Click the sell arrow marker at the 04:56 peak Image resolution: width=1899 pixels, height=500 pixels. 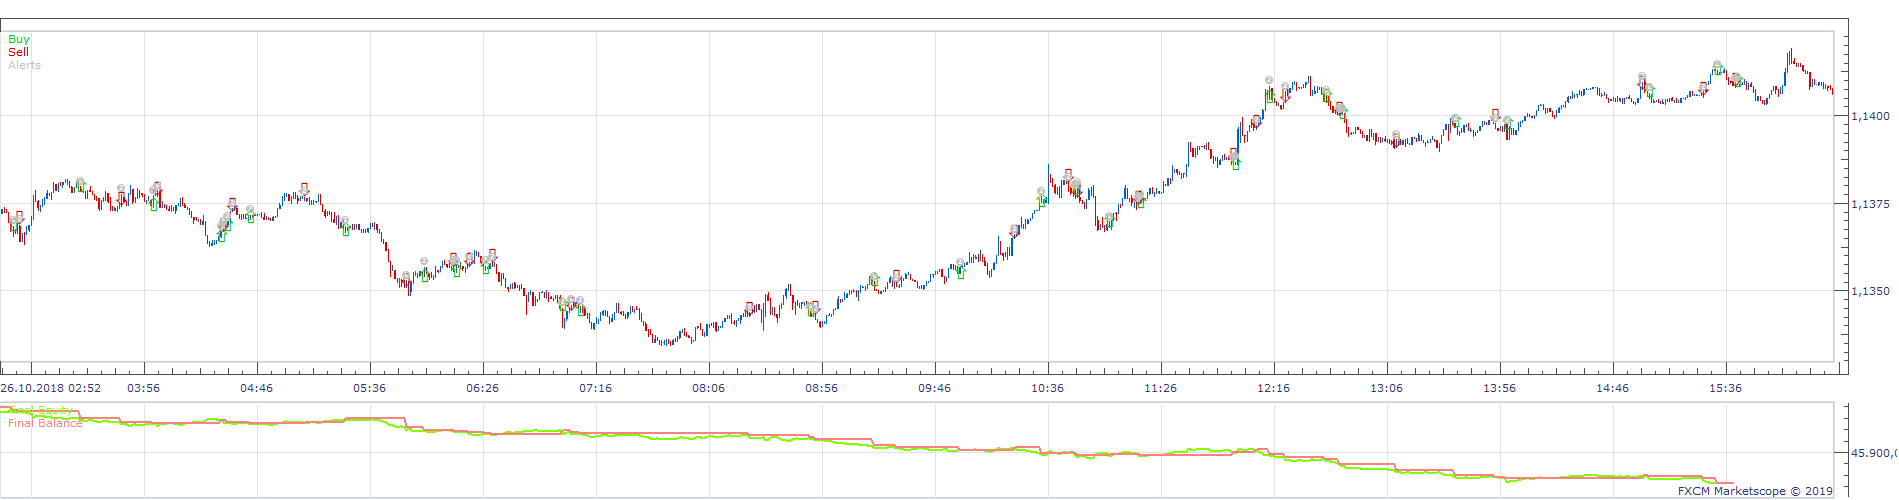point(304,188)
